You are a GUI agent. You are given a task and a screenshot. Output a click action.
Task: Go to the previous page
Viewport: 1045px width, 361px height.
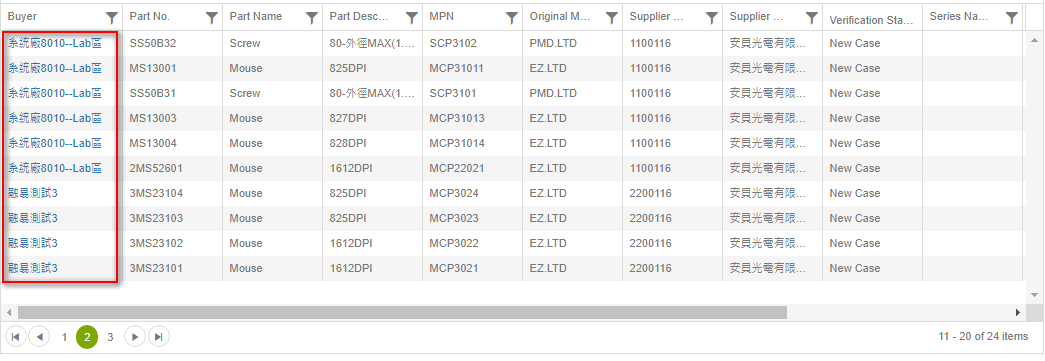point(39,337)
